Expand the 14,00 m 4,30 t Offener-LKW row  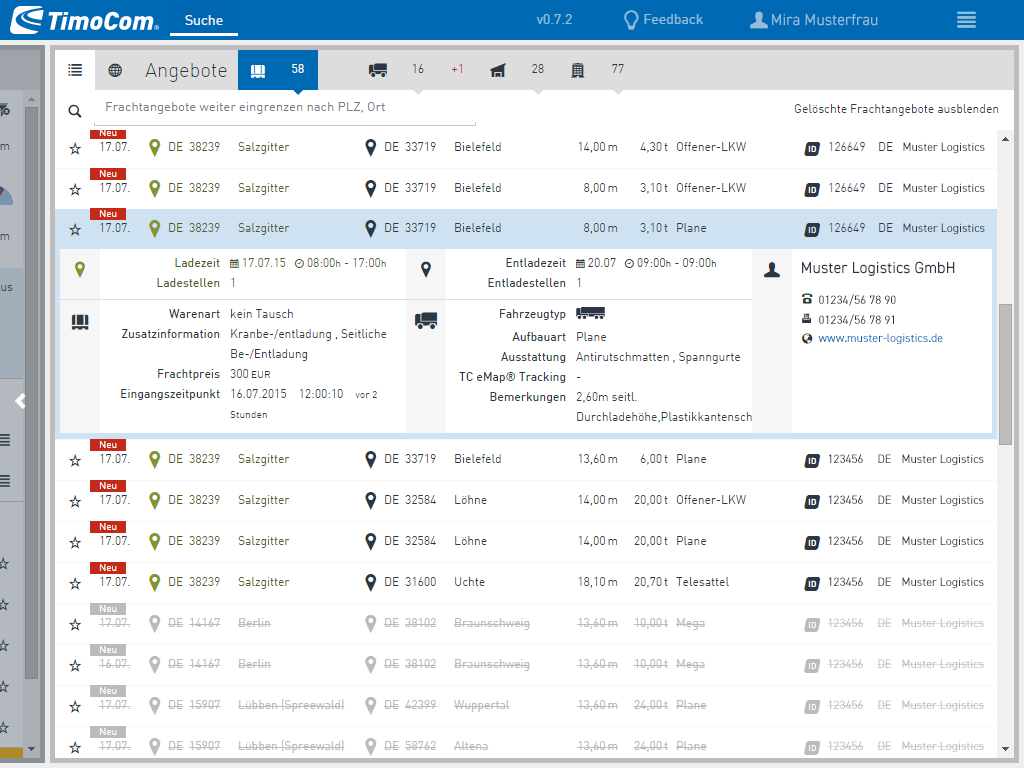pyautogui.click(x=526, y=148)
